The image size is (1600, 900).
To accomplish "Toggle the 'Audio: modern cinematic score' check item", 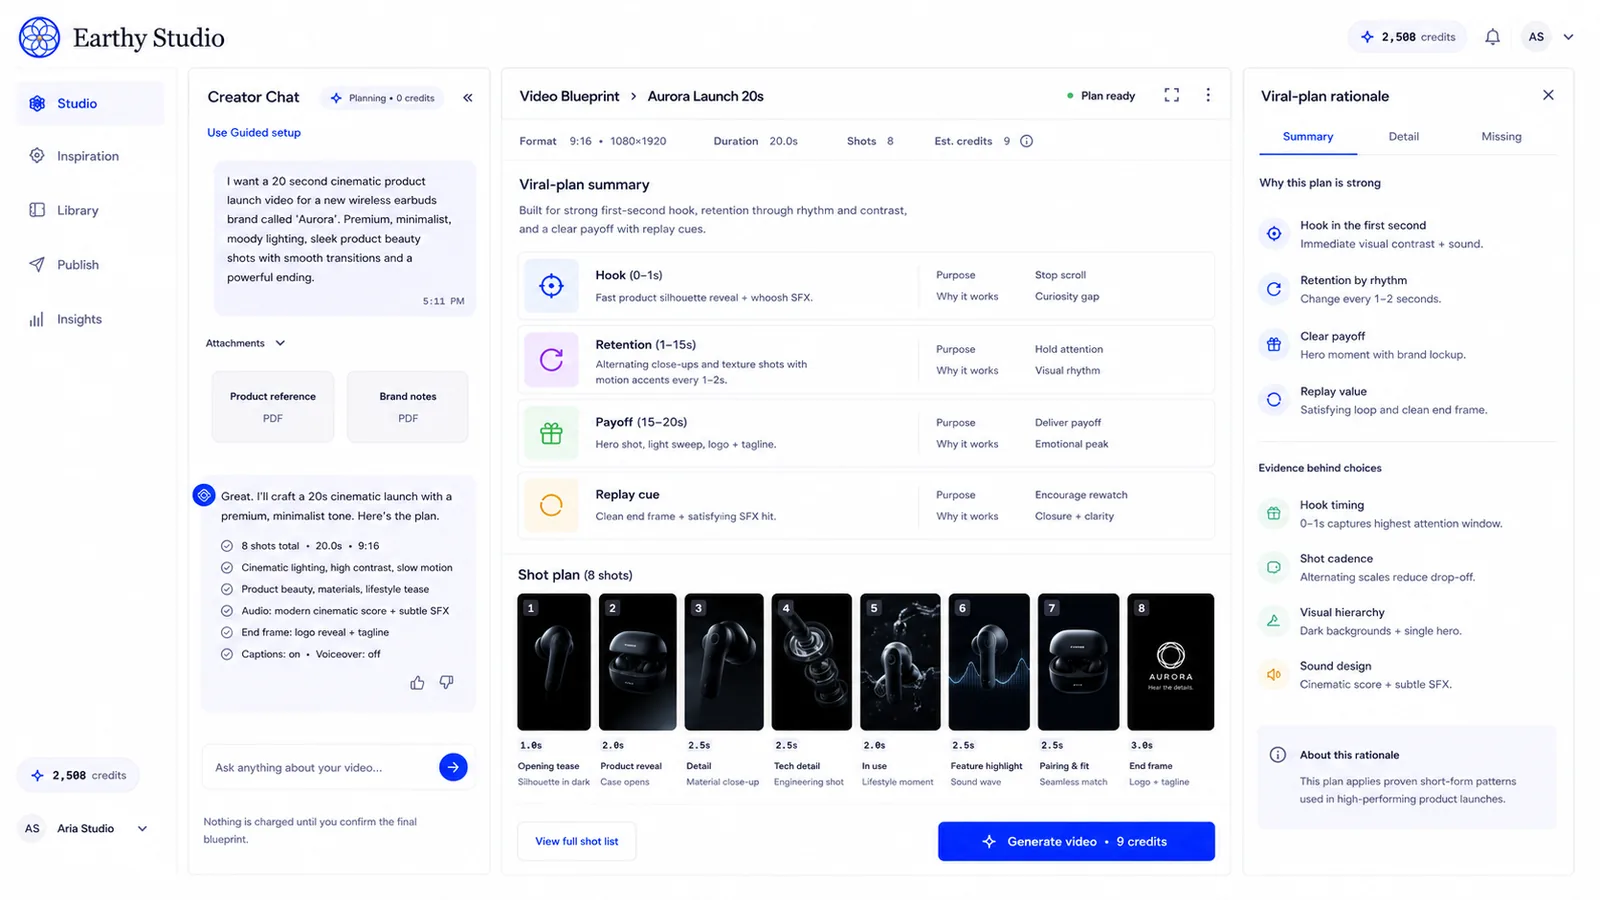I will (x=227, y=611).
